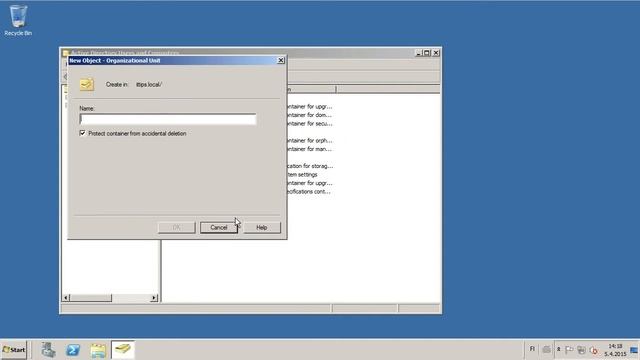Click the FI language indicator
Image resolution: width=640 pixels, height=360 pixels.
(532, 349)
